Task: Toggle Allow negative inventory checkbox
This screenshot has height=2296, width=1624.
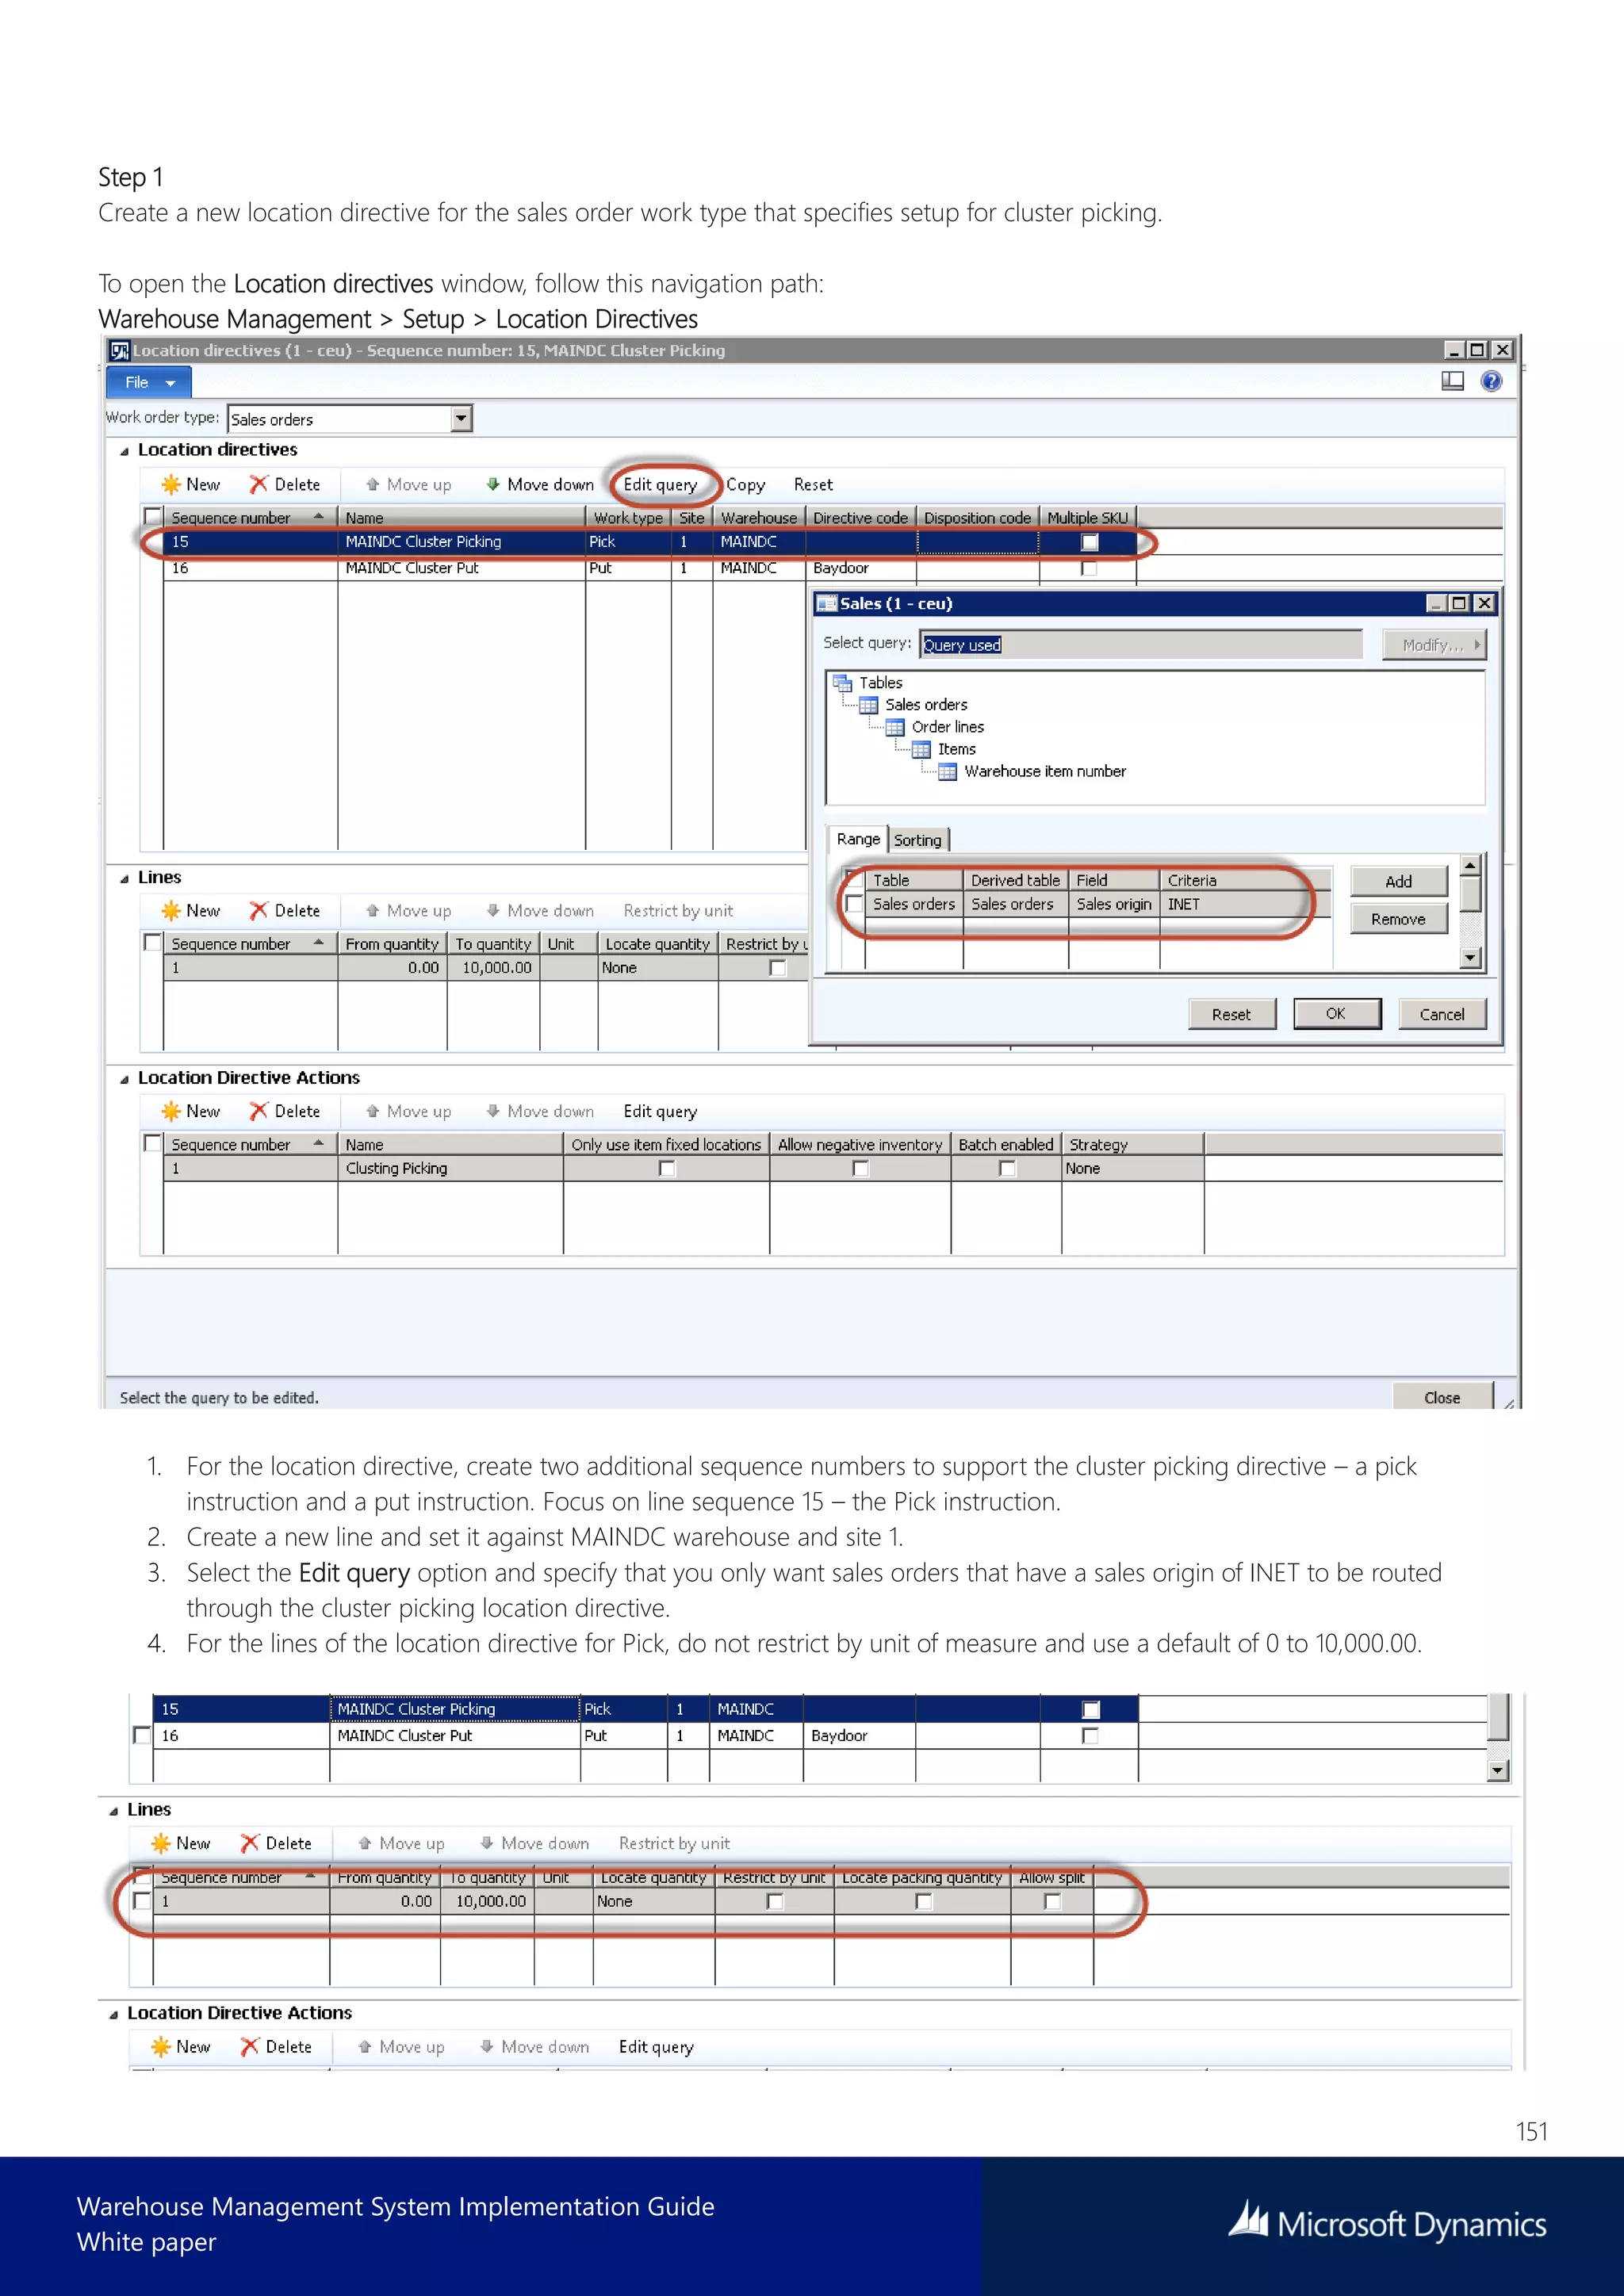Action: [860, 1168]
